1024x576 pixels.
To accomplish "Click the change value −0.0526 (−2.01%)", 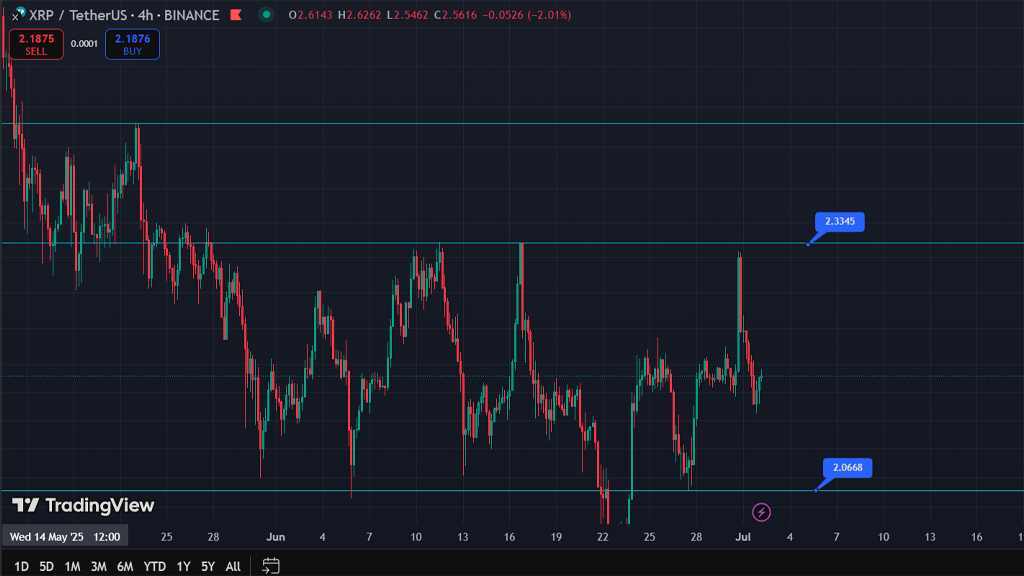I will [x=527, y=15].
